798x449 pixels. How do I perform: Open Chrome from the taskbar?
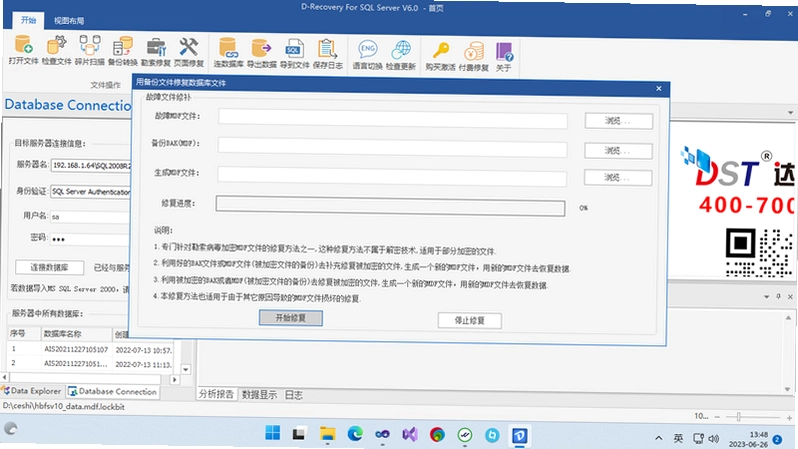tap(437, 435)
